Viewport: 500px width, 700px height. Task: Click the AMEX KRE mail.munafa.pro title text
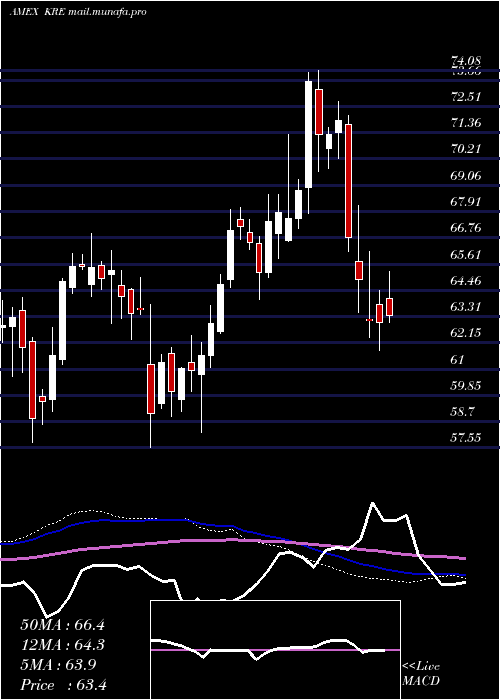pyautogui.click(x=79, y=12)
